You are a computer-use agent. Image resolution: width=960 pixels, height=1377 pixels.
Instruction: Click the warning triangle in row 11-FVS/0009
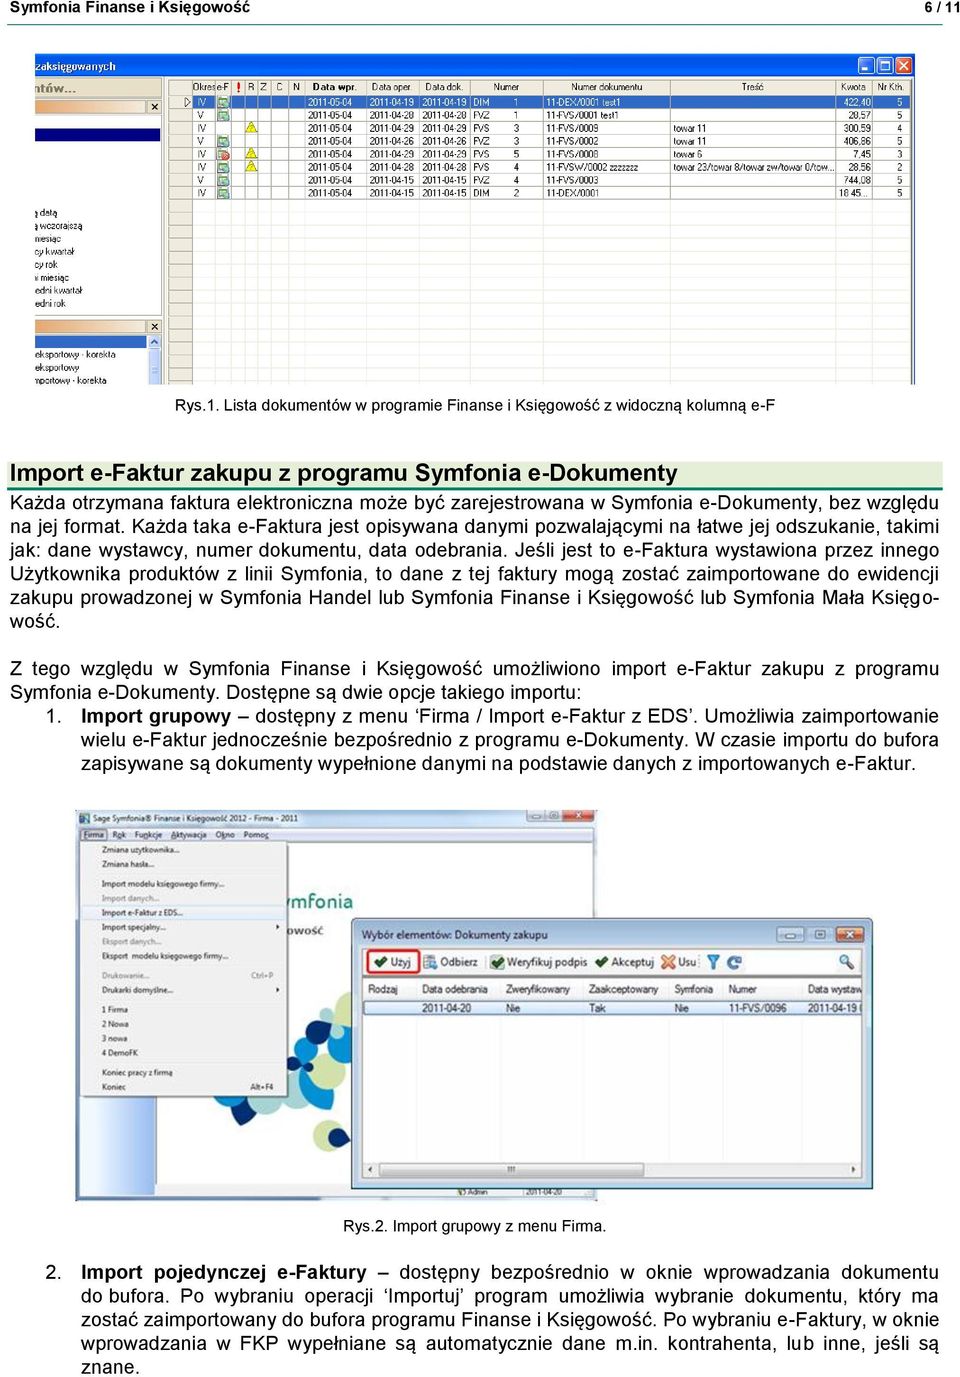[251, 128]
